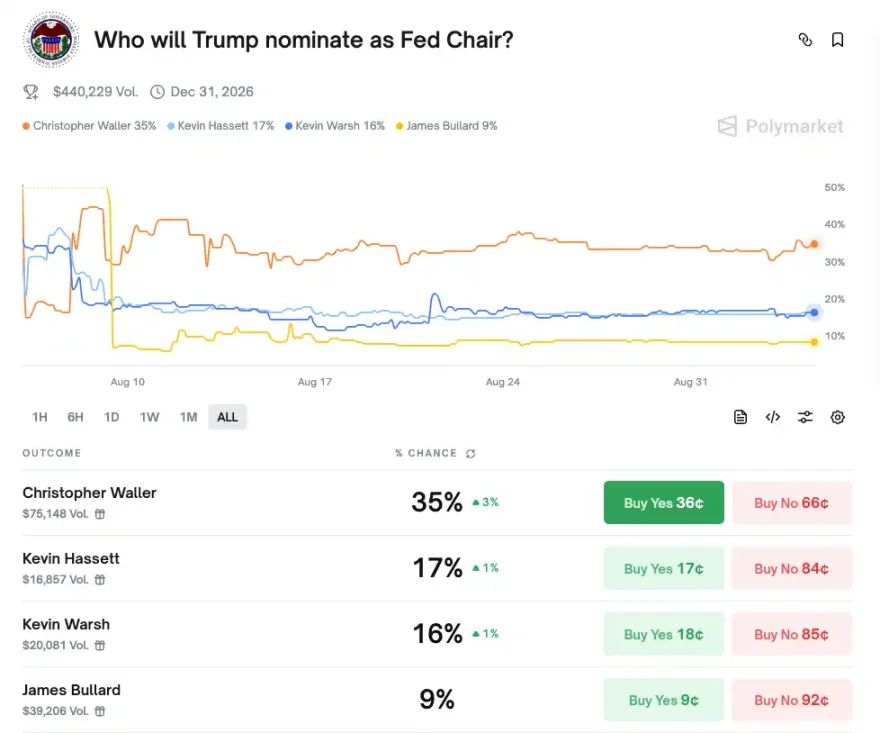Open chart settings gear icon
880x733 pixels.
click(838, 417)
